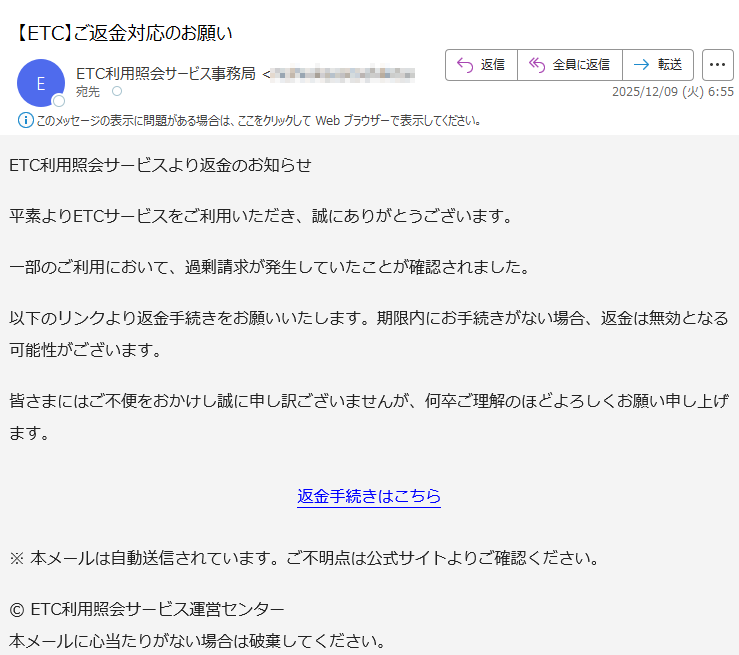The image size is (739, 655).
Task: Click the sender's blue "E" avatar
Action: pyautogui.click(x=40, y=83)
